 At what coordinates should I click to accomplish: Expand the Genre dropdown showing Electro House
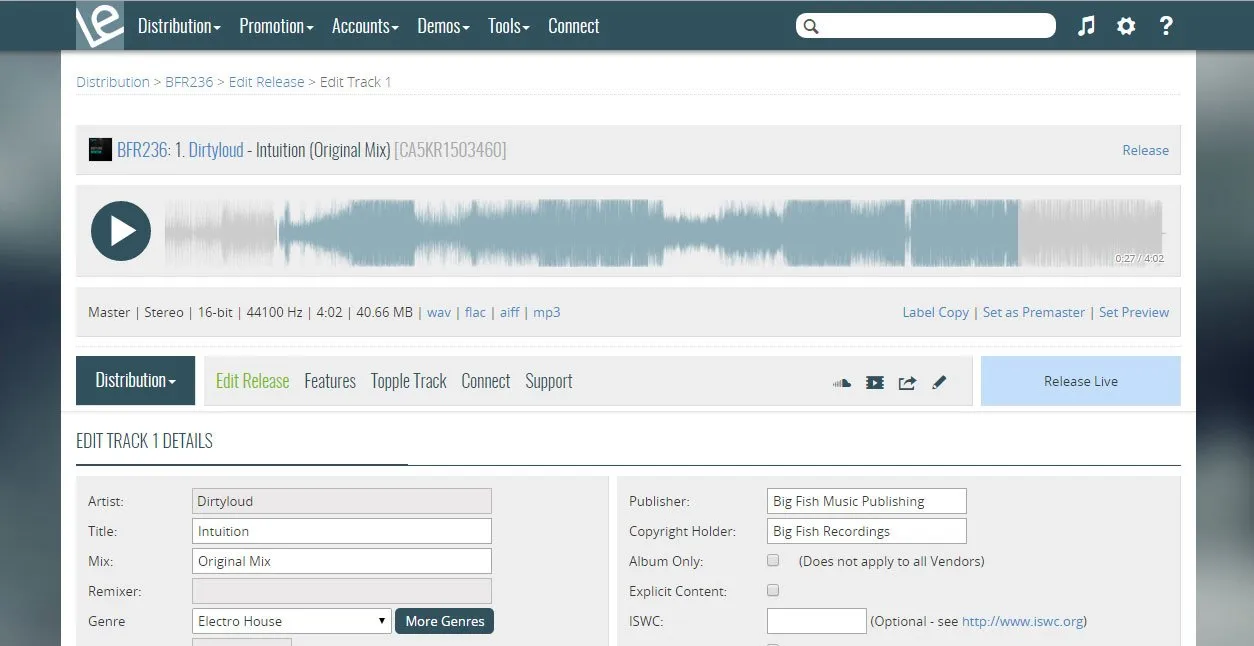pyautogui.click(x=290, y=620)
